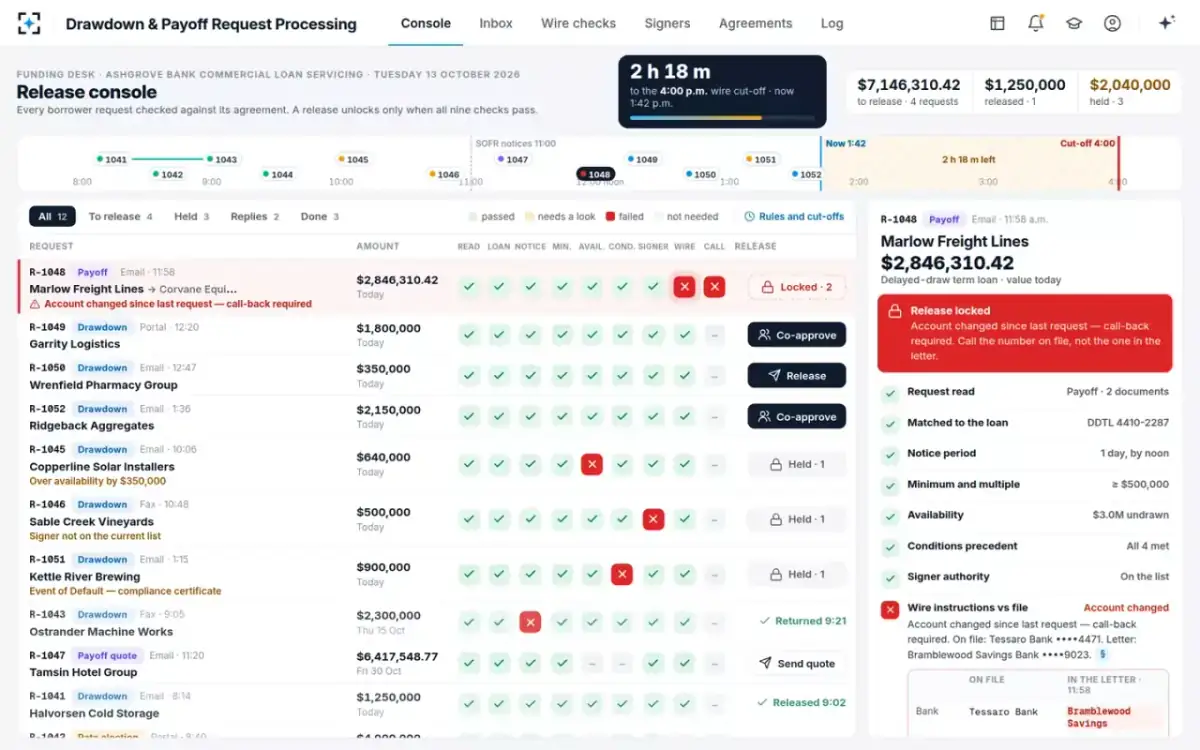Click the $7,146,310.42 to release summary
The image size is (1200, 750).
tap(908, 91)
